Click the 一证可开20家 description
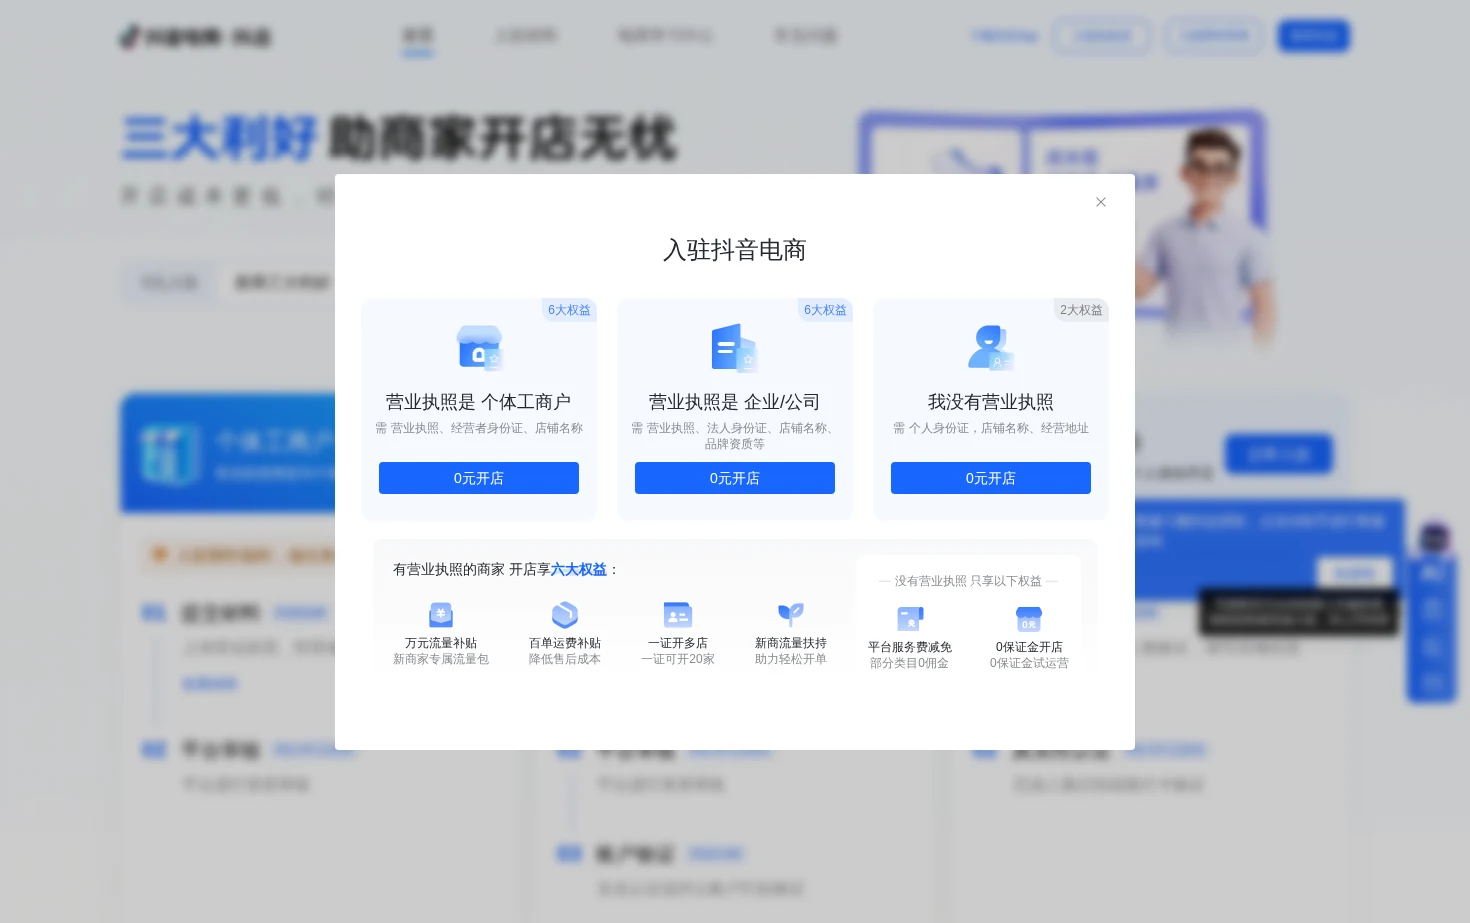This screenshot has width=1470, height=923. [x=678, y=659]
